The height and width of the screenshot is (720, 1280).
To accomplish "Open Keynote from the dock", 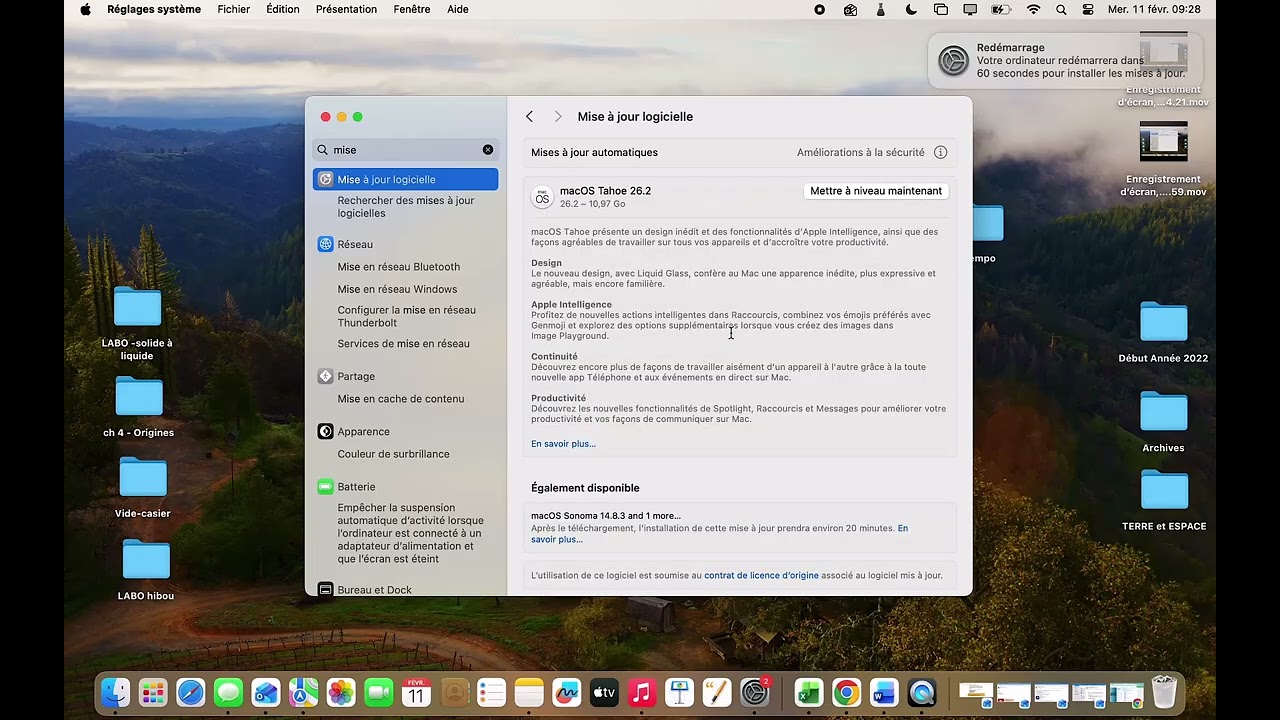I will click(x=680, y=692).
